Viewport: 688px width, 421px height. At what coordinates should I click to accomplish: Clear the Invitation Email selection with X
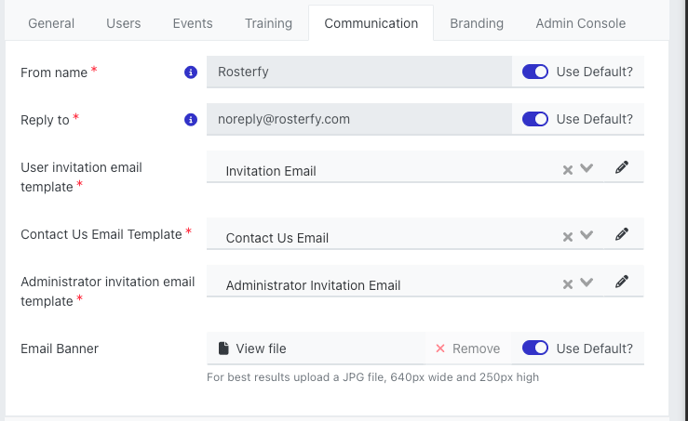(x=567, y=170)
